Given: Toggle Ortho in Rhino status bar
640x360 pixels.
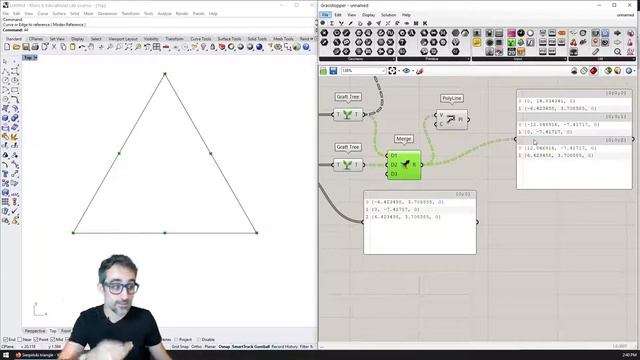Looking at the screenshot, I should click(x=196, y=347).
